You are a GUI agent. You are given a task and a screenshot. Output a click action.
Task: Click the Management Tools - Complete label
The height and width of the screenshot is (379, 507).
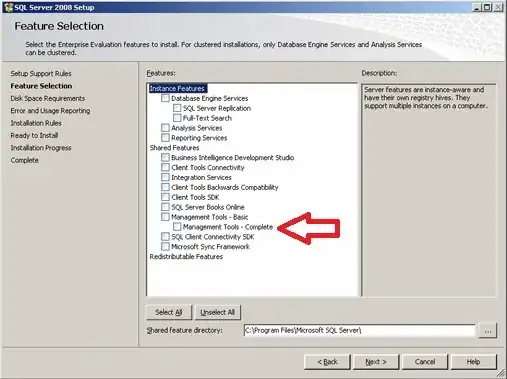pos(228,227)
